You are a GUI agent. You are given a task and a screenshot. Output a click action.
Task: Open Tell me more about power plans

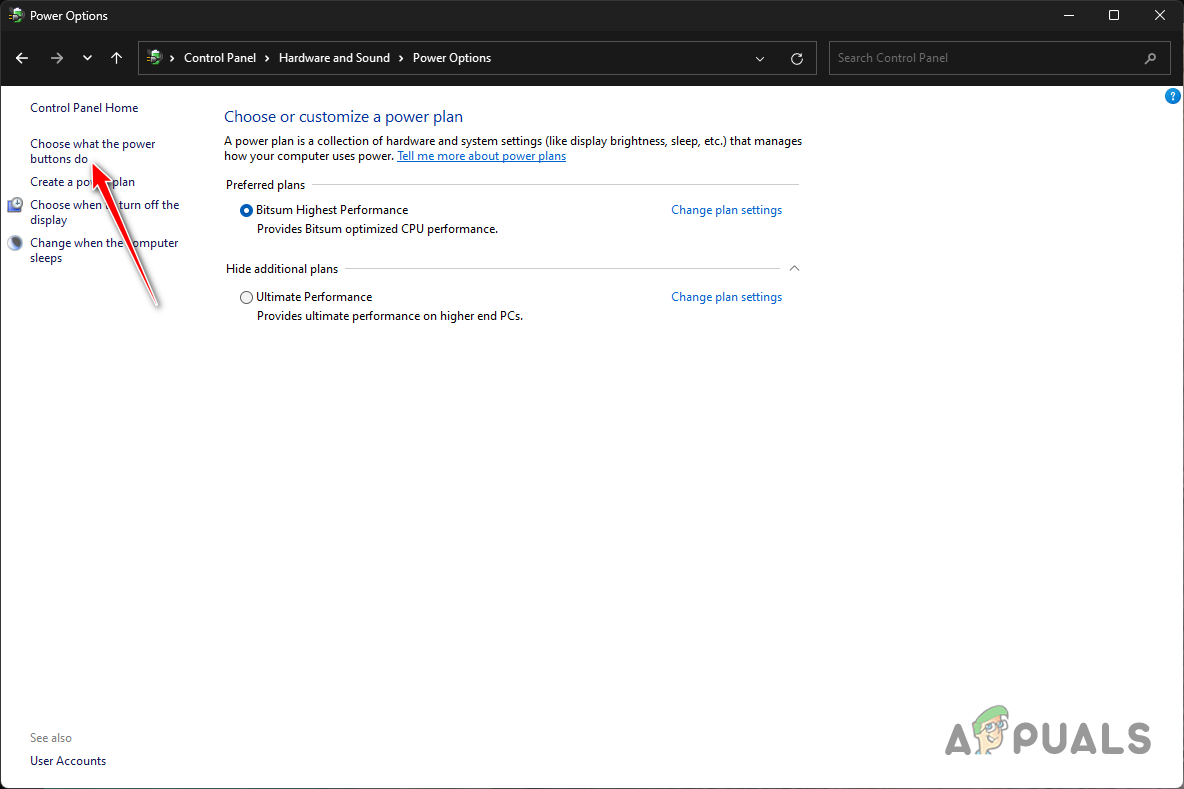point(481,156)
